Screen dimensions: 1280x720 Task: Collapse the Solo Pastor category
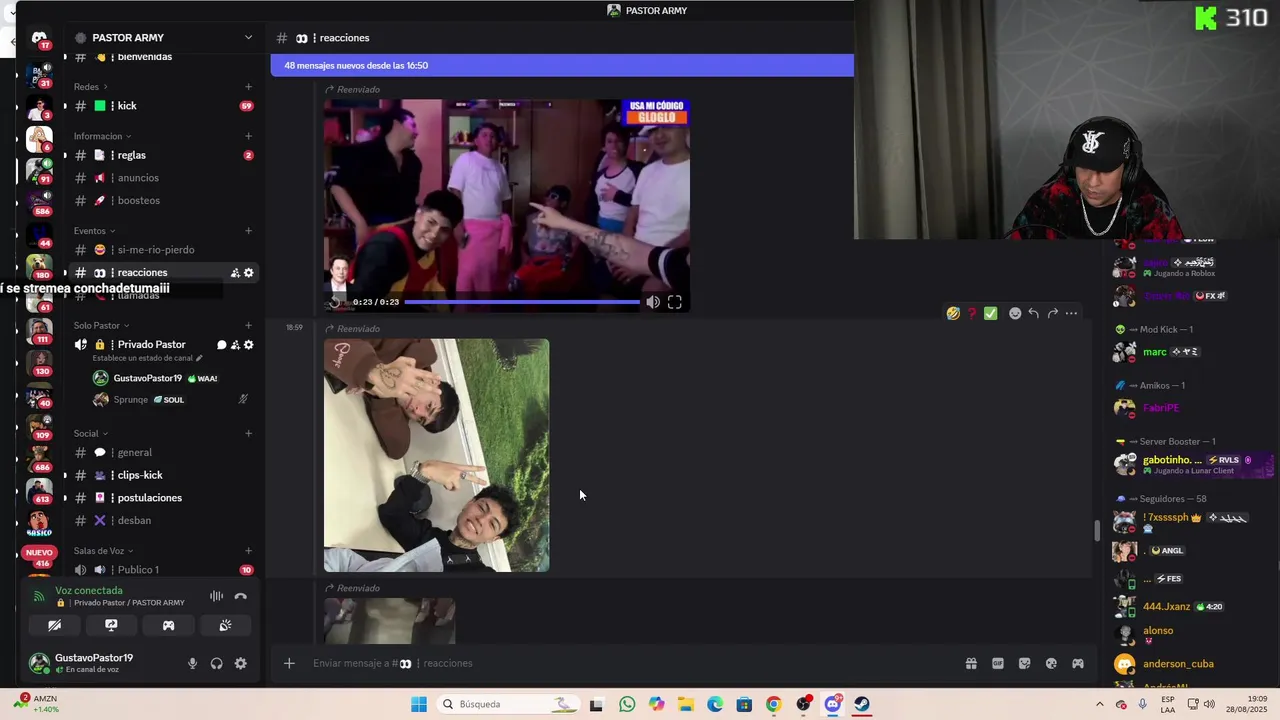101,325
